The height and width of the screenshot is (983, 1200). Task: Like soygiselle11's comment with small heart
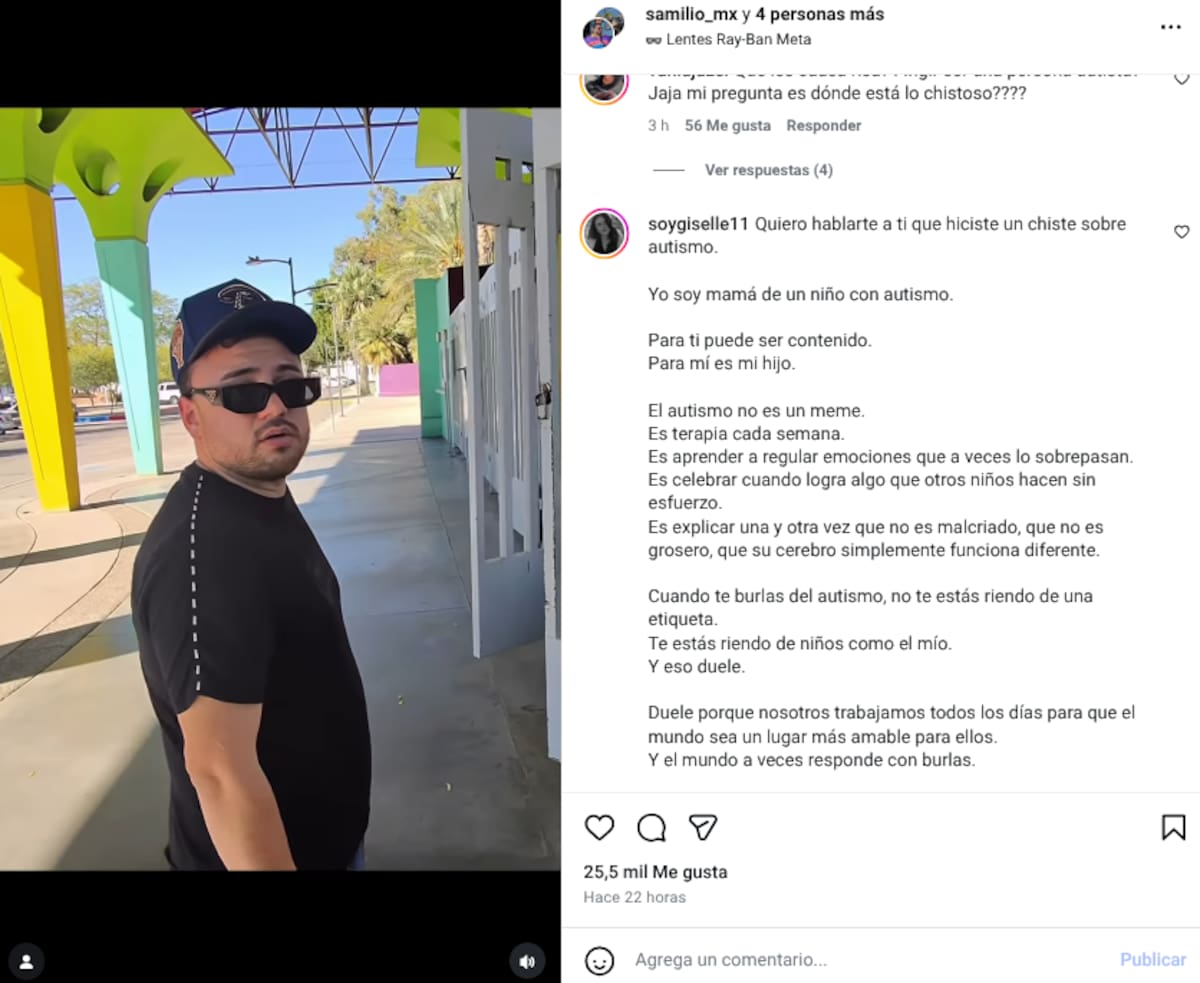[1181, 232]
